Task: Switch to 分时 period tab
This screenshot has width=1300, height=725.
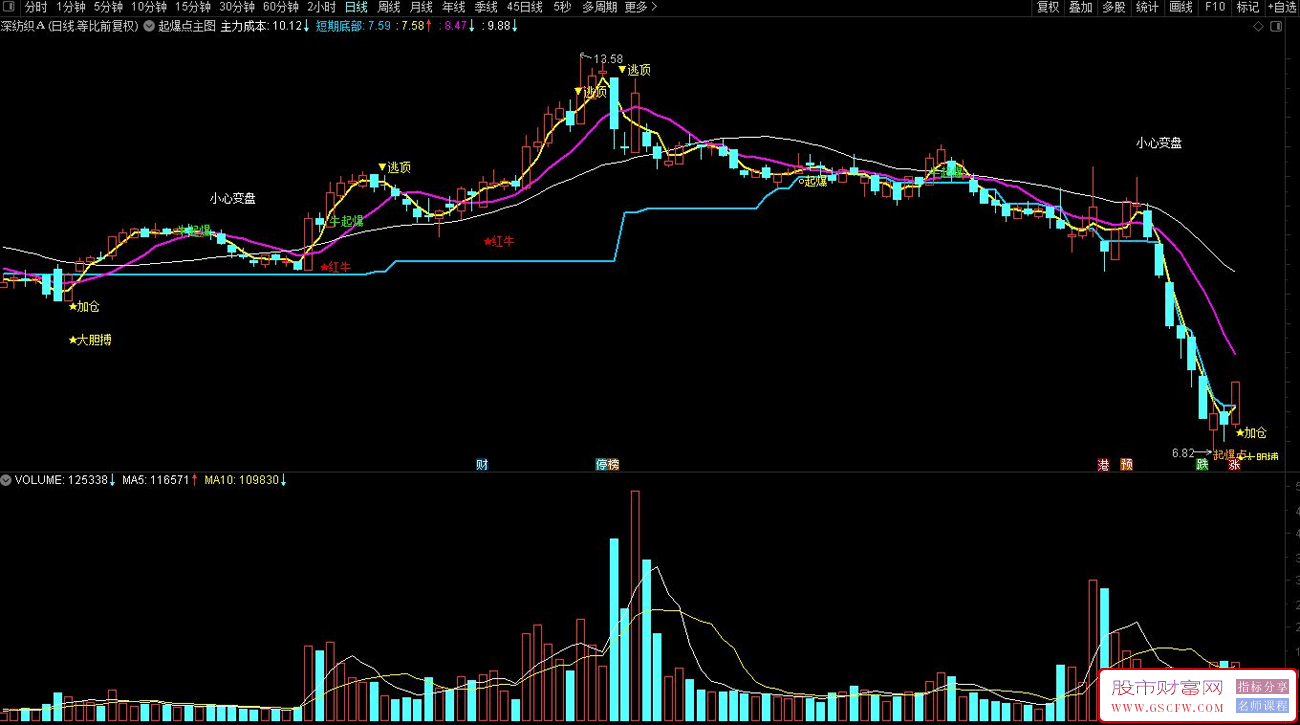Action: (x=36, y=7)
